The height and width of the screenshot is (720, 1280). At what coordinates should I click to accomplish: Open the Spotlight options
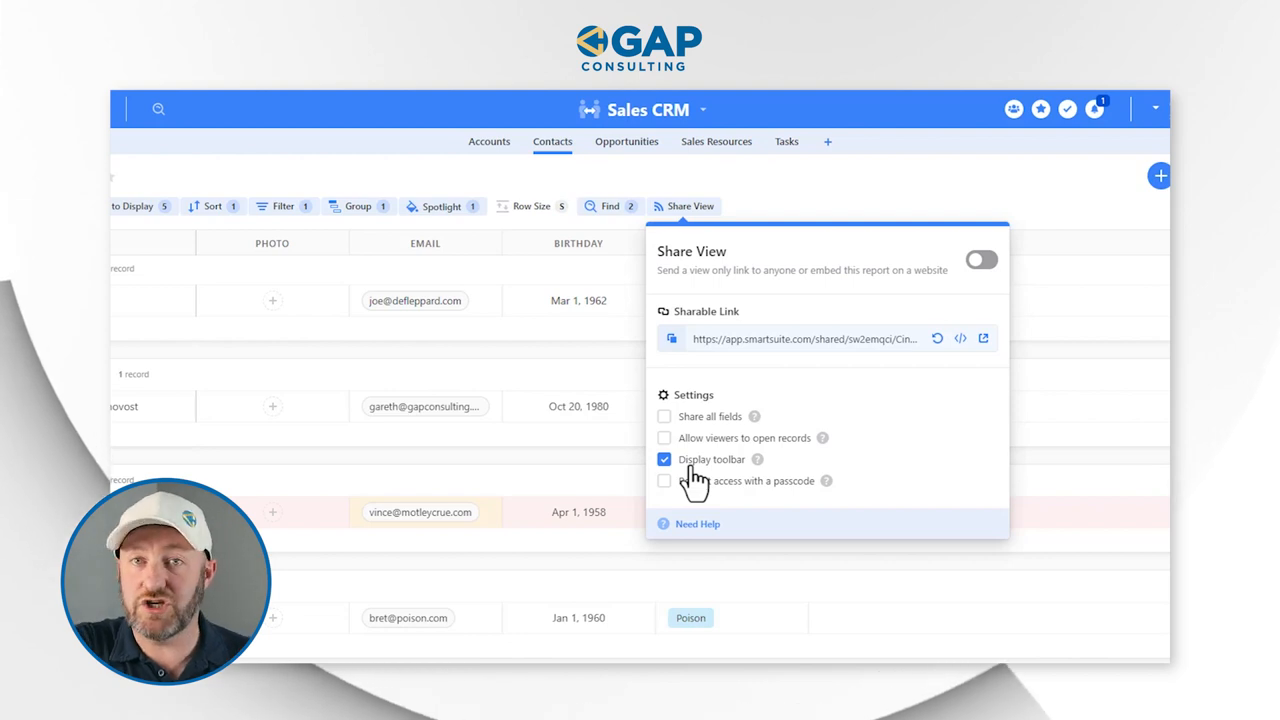coord(442,206)
